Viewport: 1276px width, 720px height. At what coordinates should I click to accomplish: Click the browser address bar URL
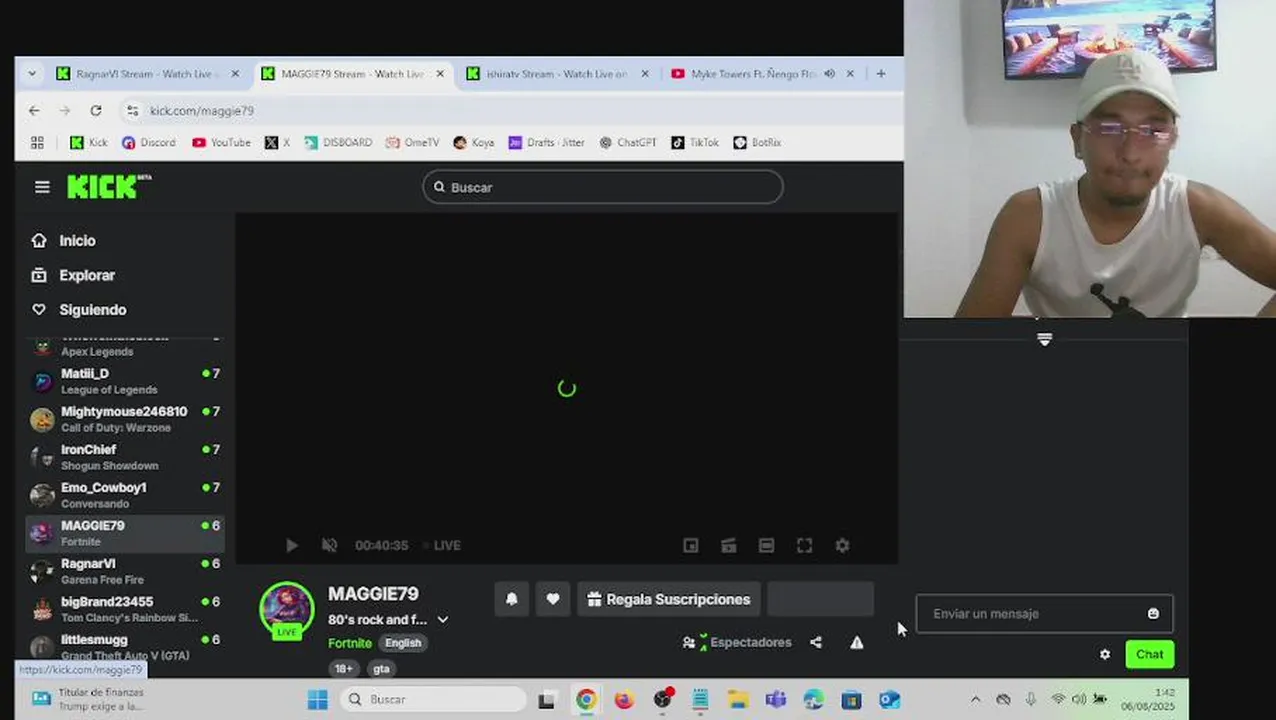point(202,111)
